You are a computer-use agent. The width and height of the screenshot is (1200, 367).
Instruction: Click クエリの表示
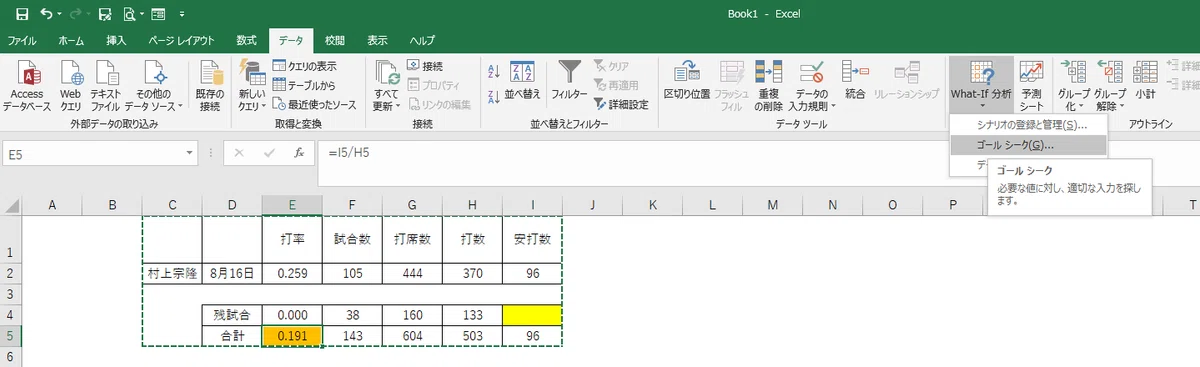point(306,66)
